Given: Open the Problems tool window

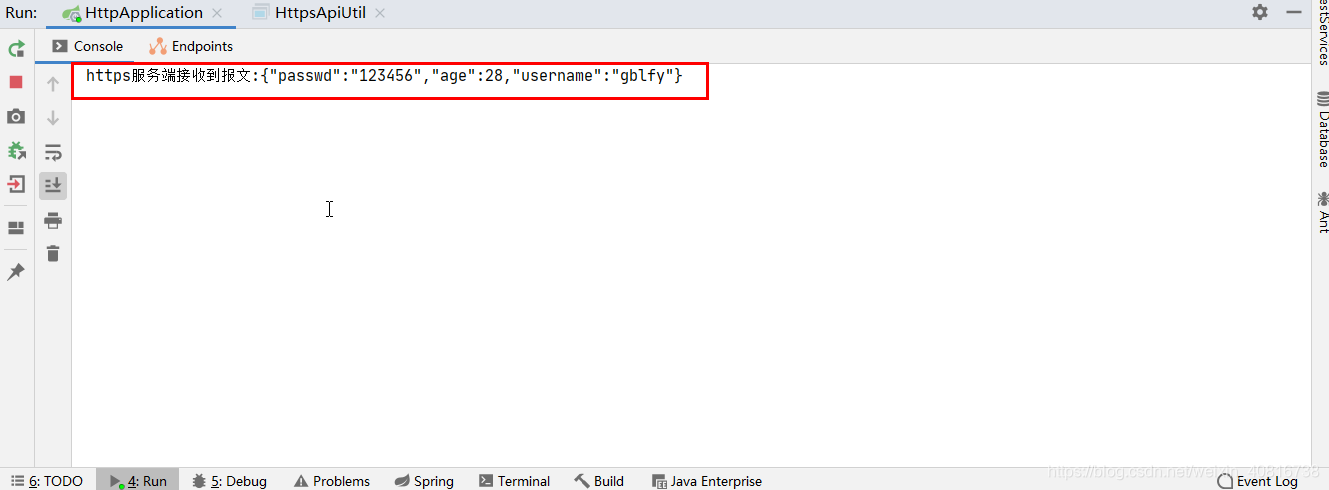Looking at the screenshot, I should pyautogui.click(x=331, y=481).
